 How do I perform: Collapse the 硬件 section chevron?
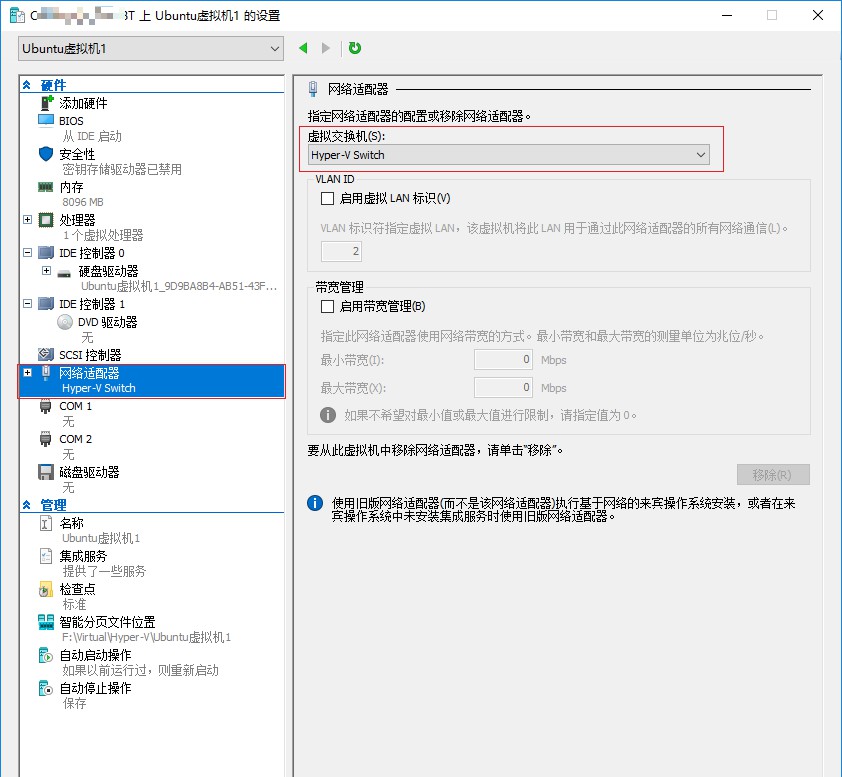(x=27, y=85)
